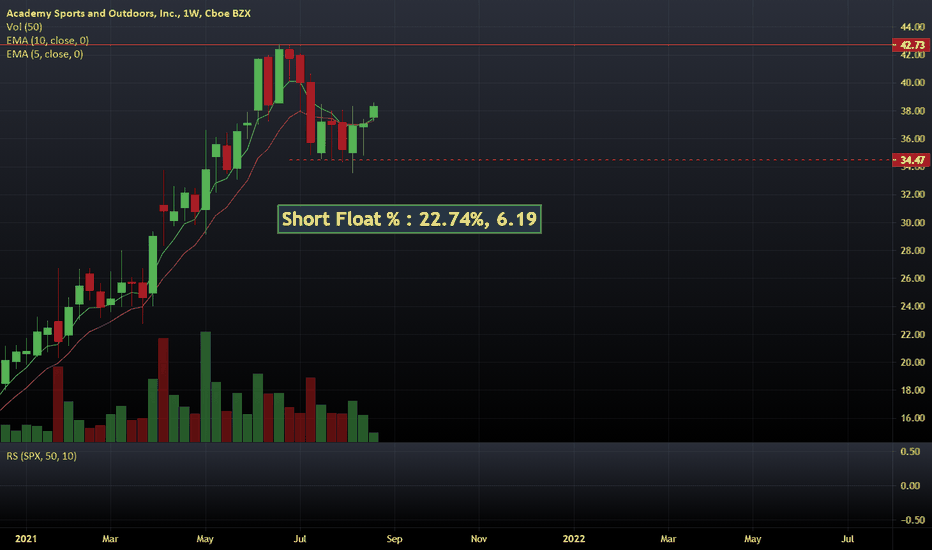Click the 38.00 price axis label
This screenshot has height=550, width=932.
coord(912,111)
